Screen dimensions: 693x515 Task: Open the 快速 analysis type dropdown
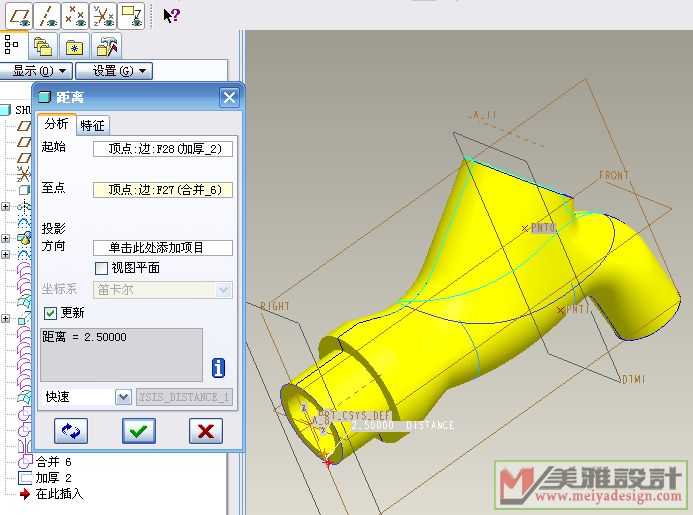coord(123,397)
